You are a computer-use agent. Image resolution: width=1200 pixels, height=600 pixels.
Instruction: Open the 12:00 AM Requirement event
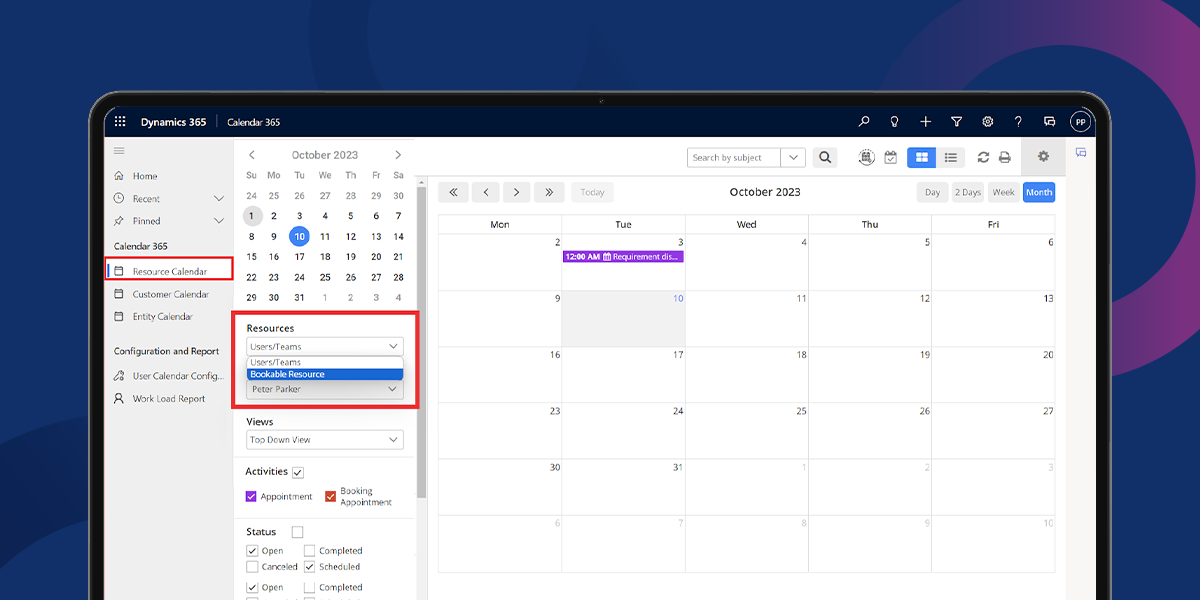pyautogui.click(x=623, y=257)
